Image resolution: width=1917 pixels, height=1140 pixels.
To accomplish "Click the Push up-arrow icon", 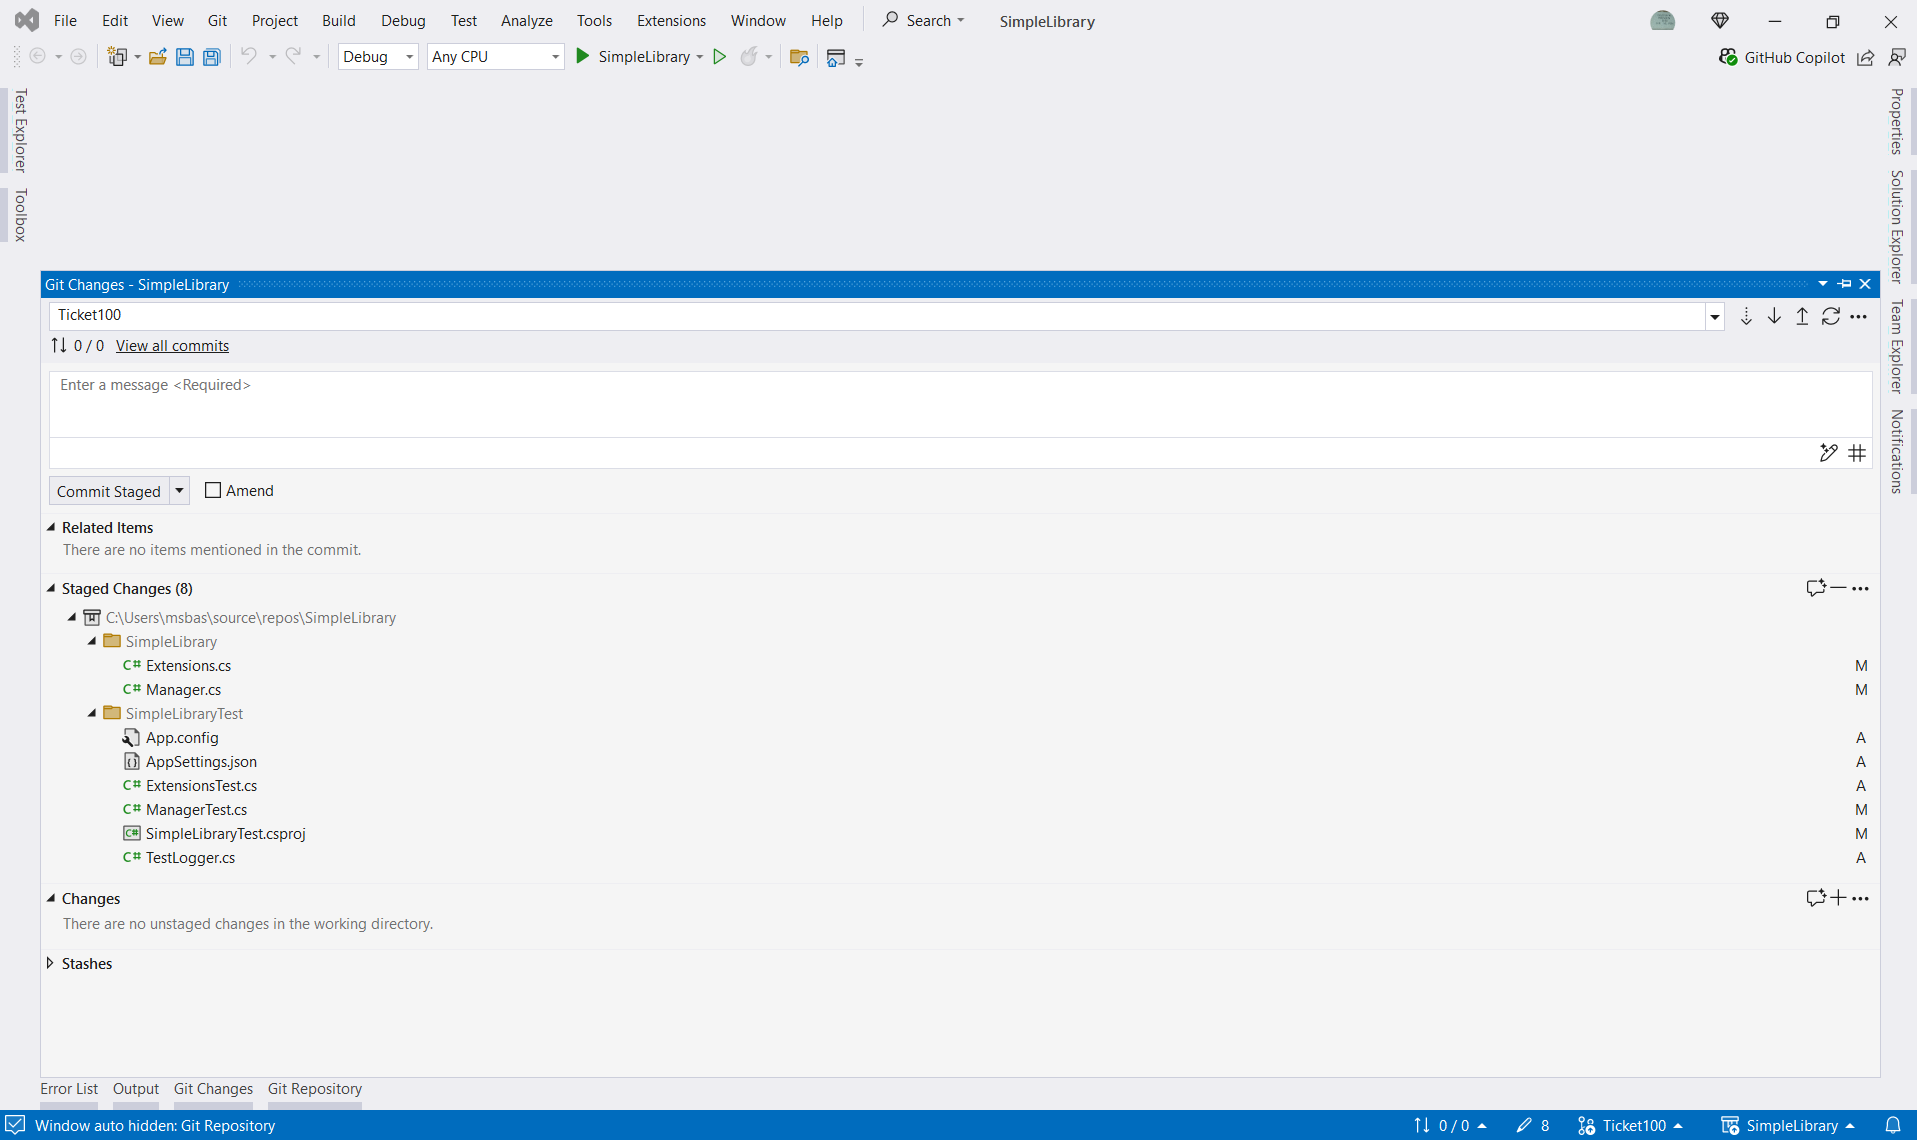I will coord(1802,316).
